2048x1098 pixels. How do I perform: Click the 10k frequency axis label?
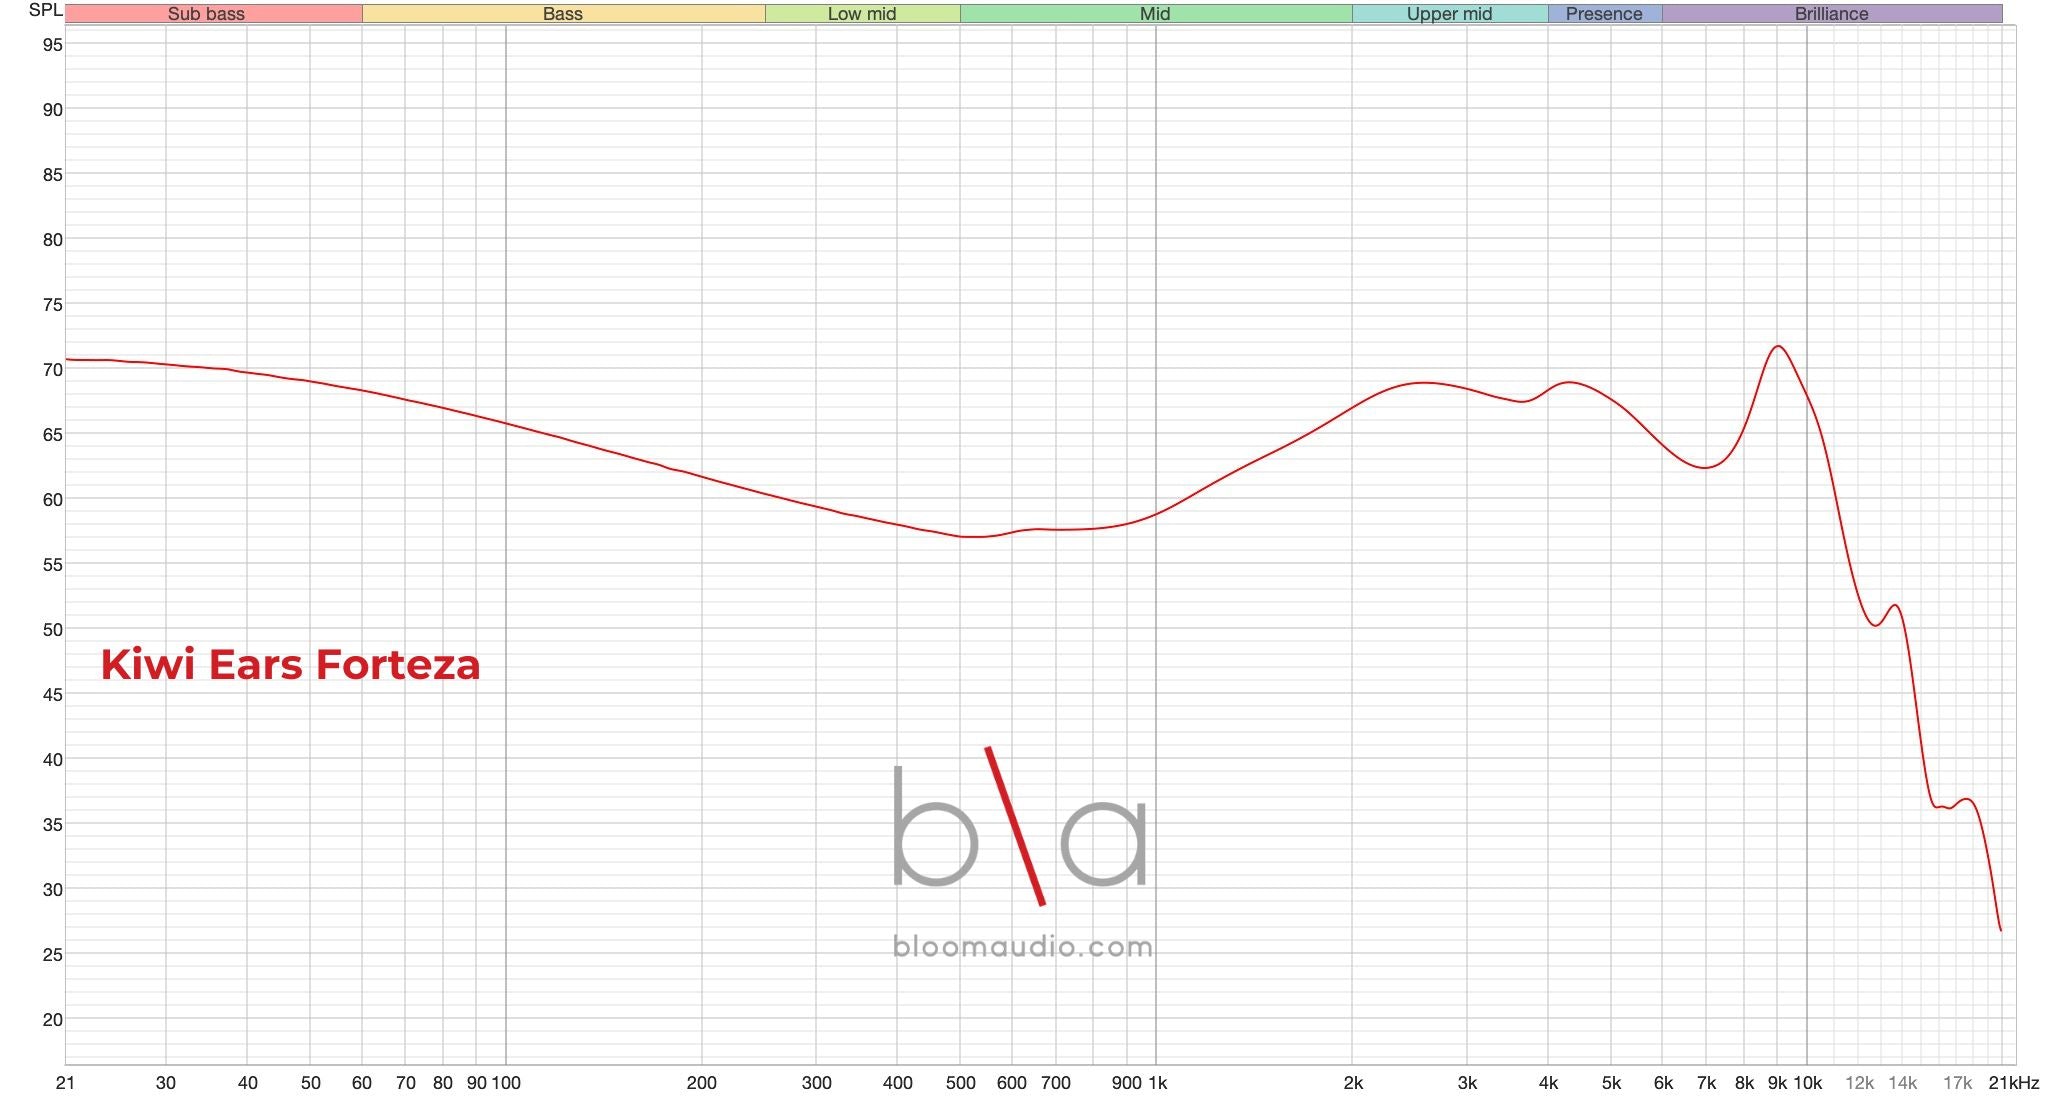pyautogui.click(x=1808, y=1083)
